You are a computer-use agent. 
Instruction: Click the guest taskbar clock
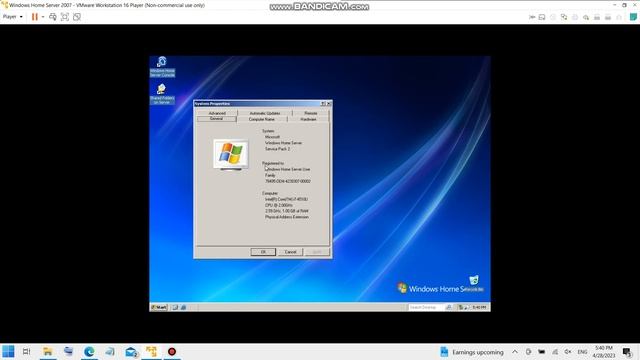point(479,307)
